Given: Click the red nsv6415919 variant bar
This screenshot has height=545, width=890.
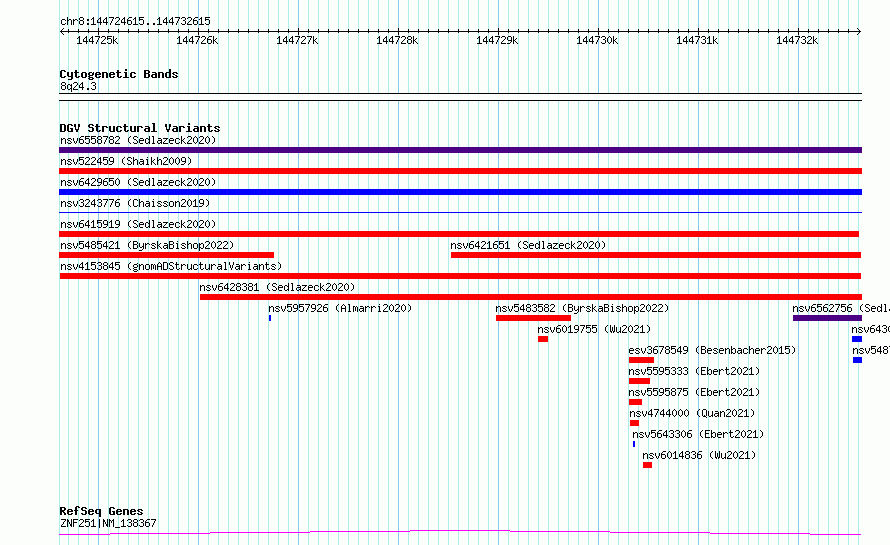Looking at the screenshot, I should point(459,234).
